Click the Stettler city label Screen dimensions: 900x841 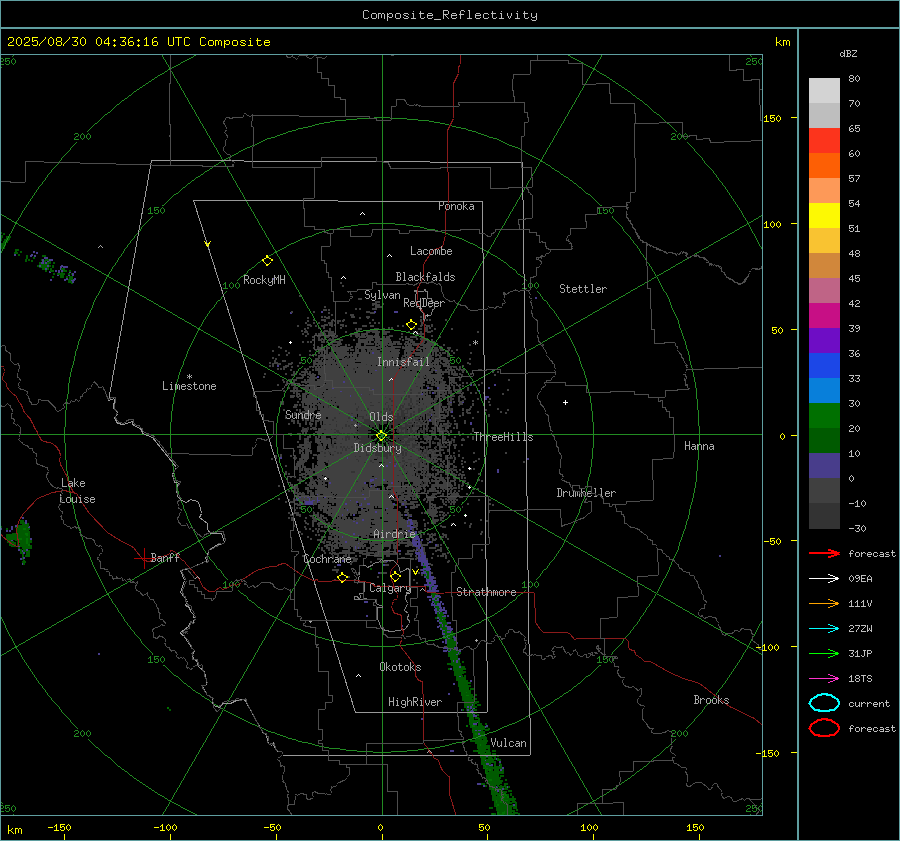(583, 289)
